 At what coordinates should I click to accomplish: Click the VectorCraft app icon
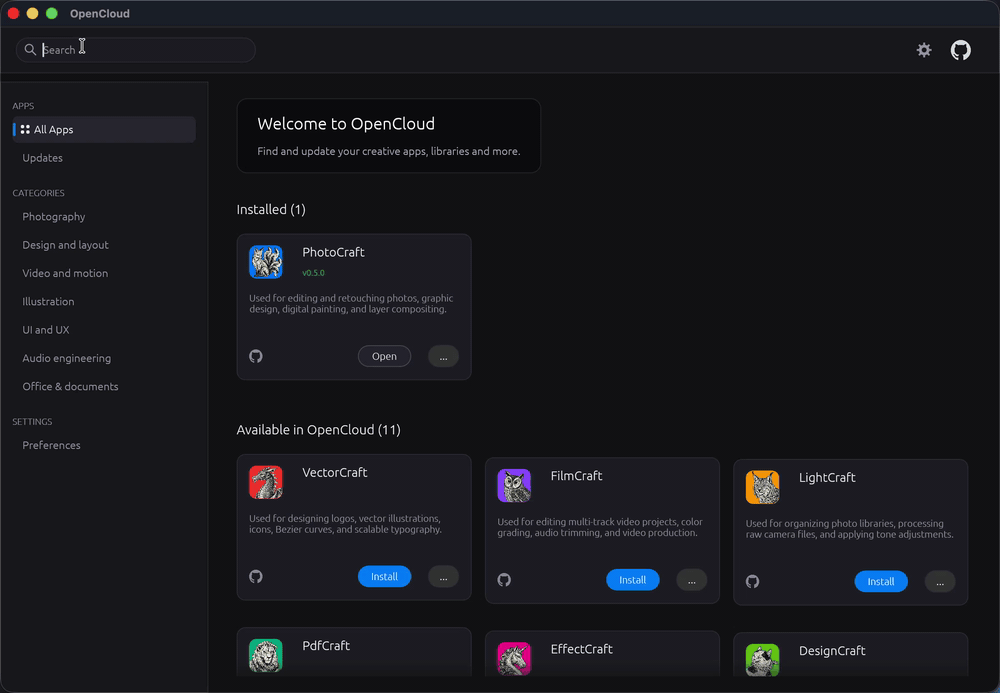(265, 482)
